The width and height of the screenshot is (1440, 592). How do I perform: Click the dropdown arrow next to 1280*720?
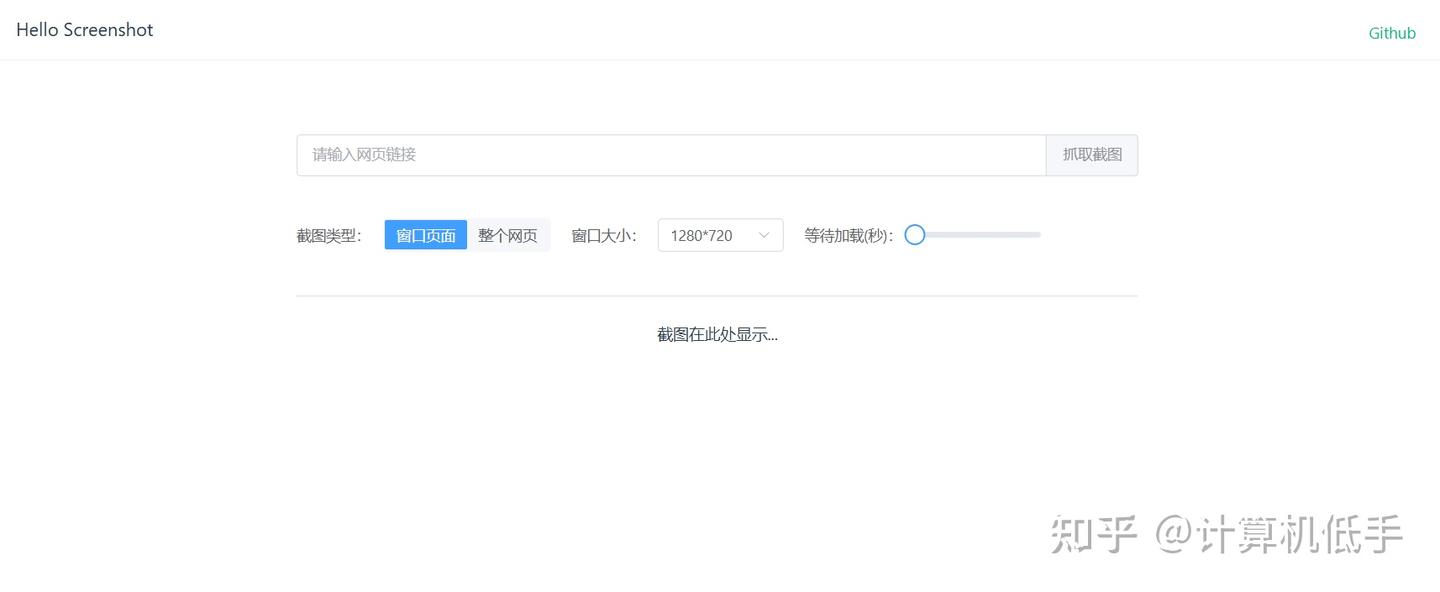click(764, 234)
